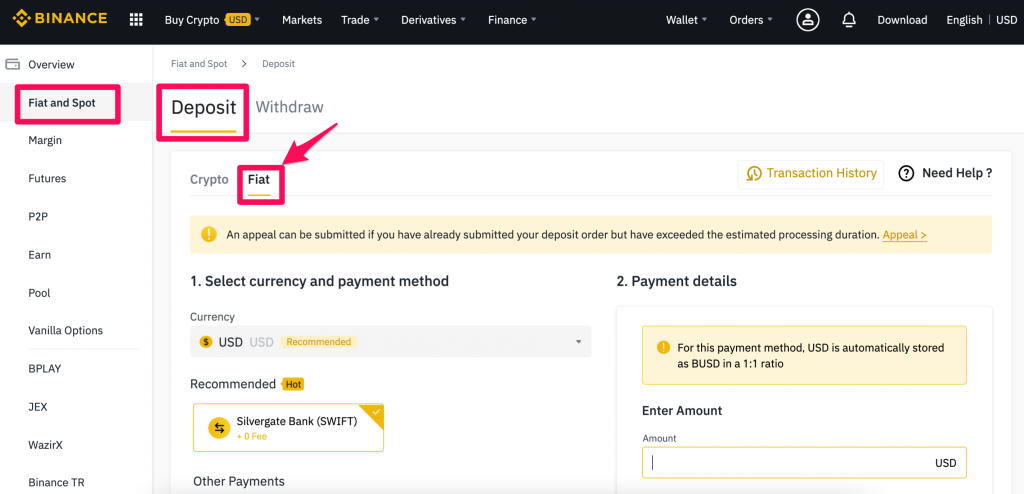The image size is (1024, 494).
Task: Open WazirX in the sidebar
Action: (x=45, y=445)
